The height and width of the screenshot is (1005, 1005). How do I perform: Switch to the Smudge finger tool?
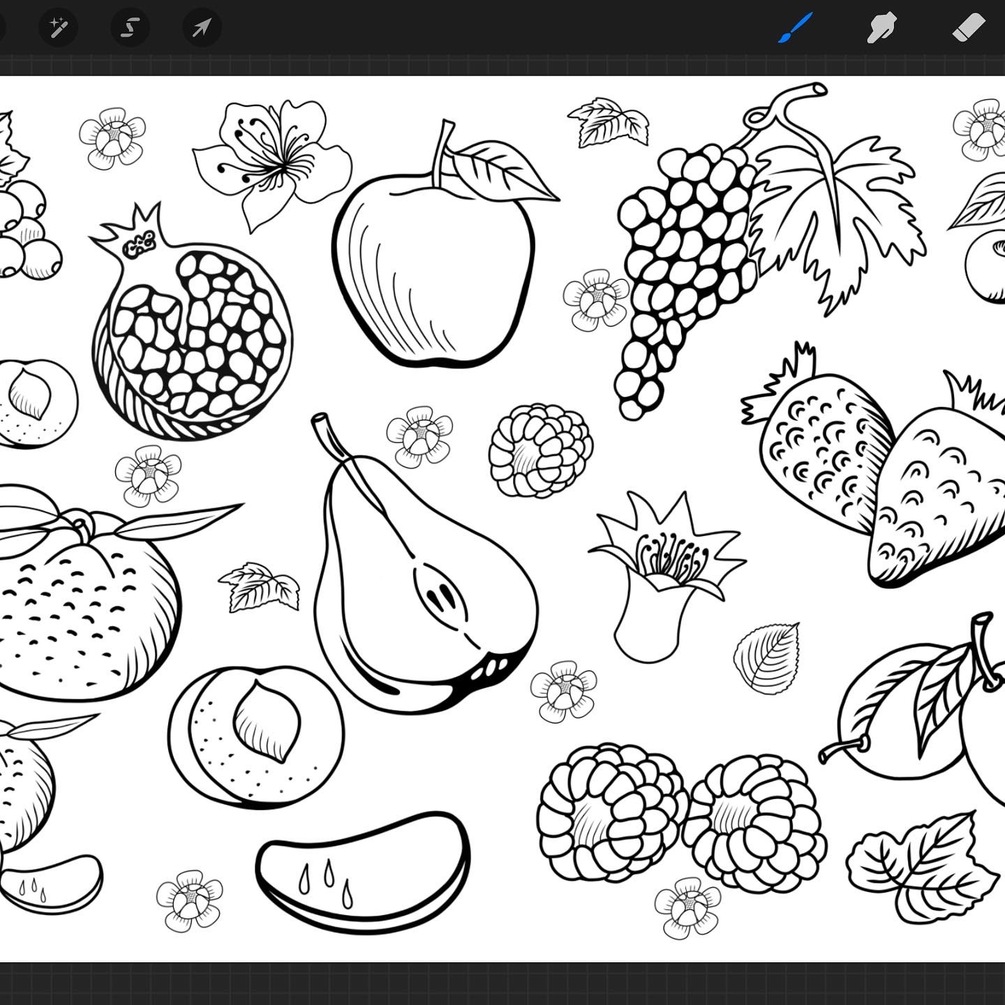[x=882, y=28]
